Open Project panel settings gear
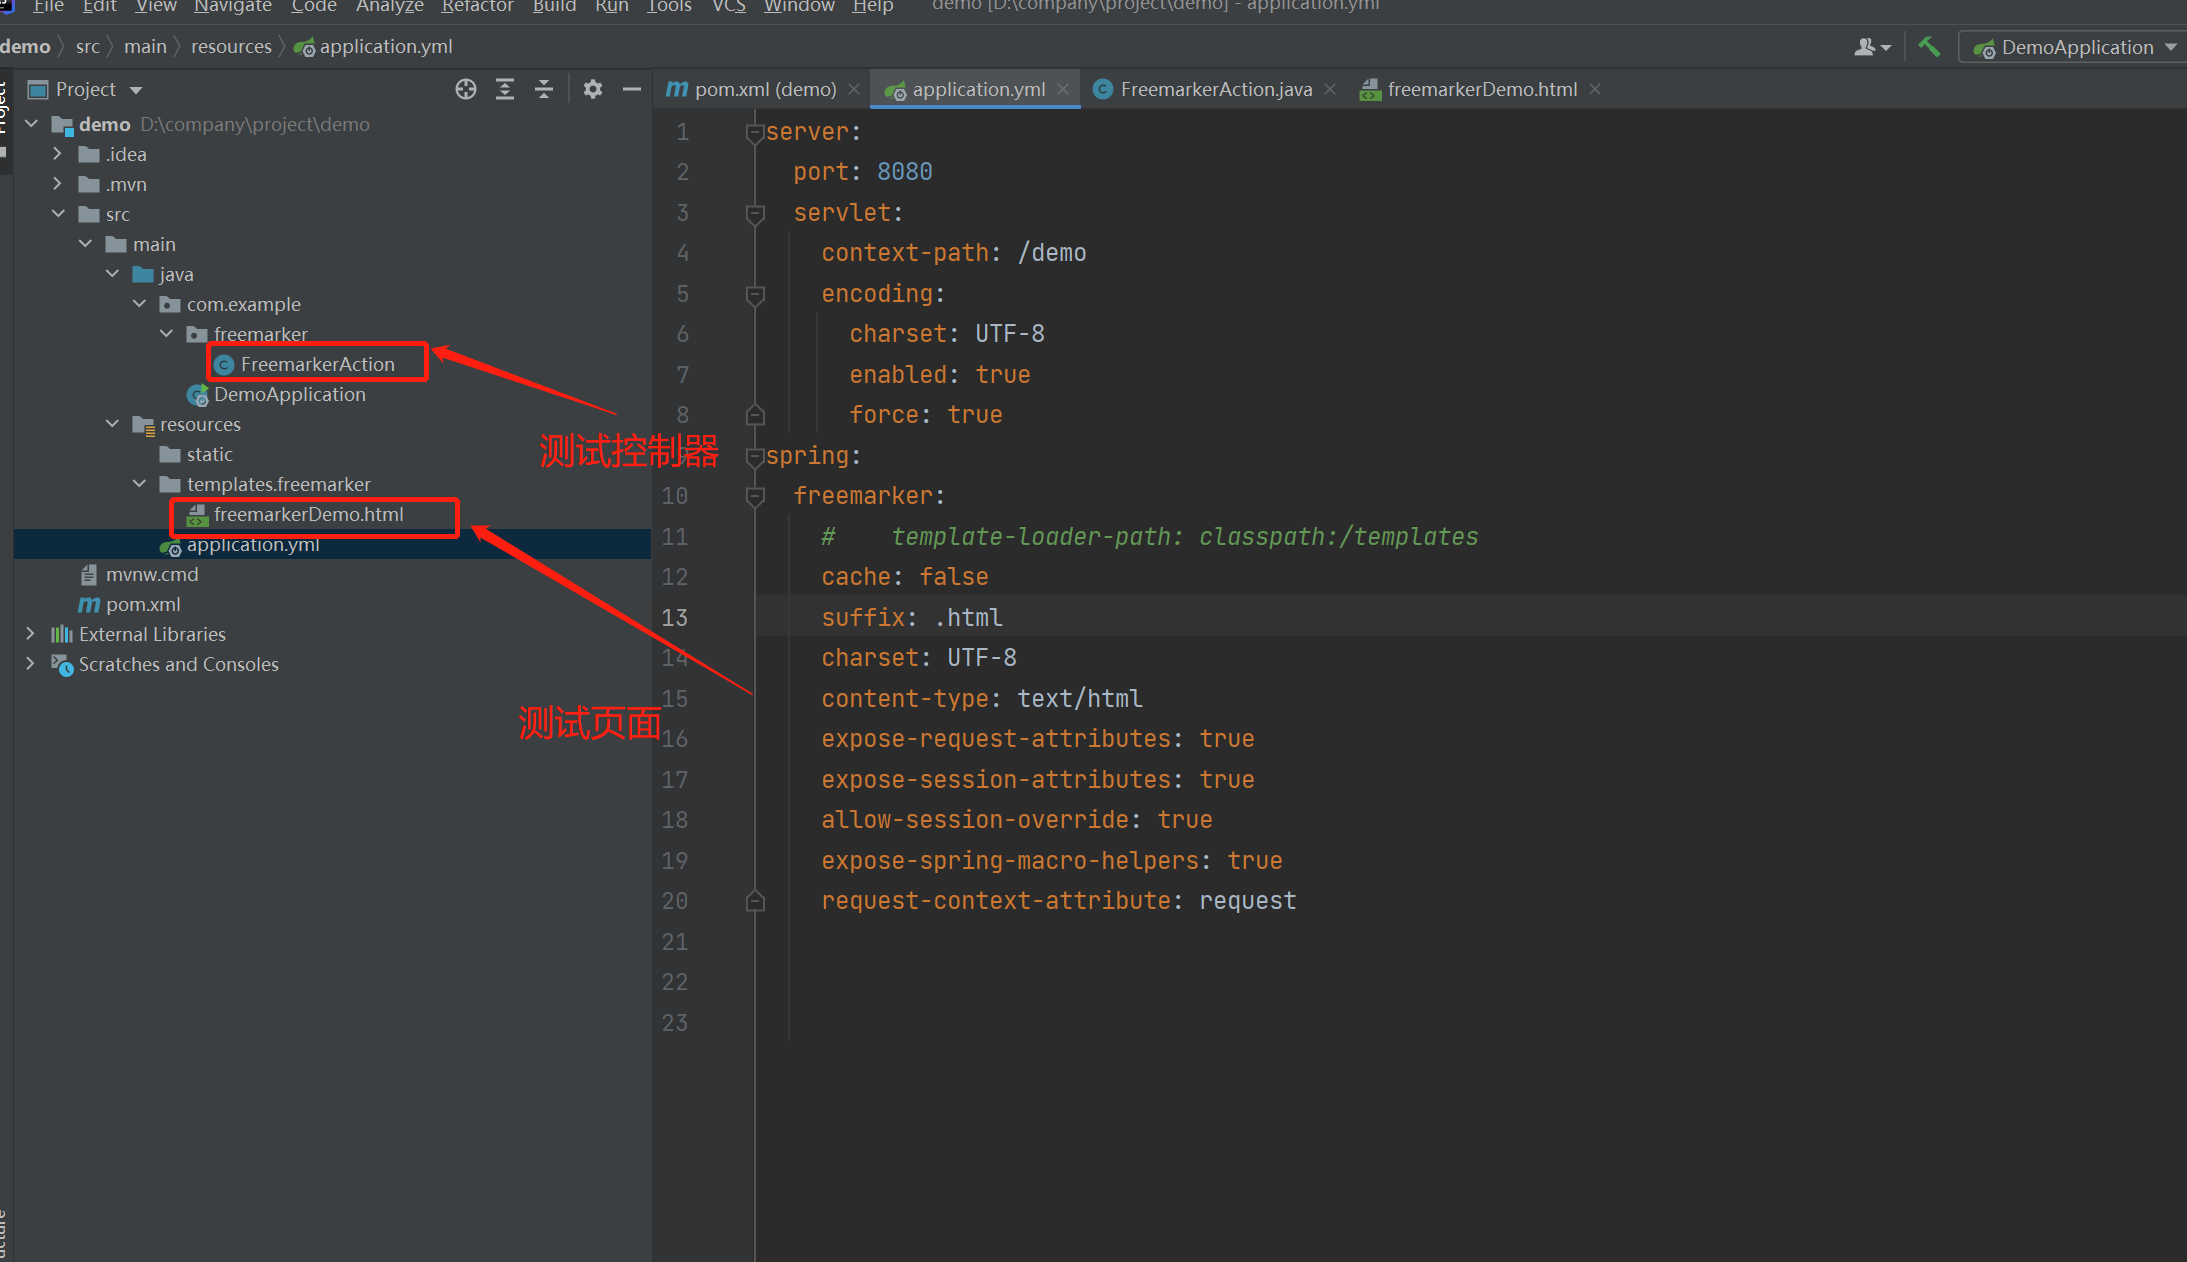This screenshot has height=1262, width=2187. 593,89
